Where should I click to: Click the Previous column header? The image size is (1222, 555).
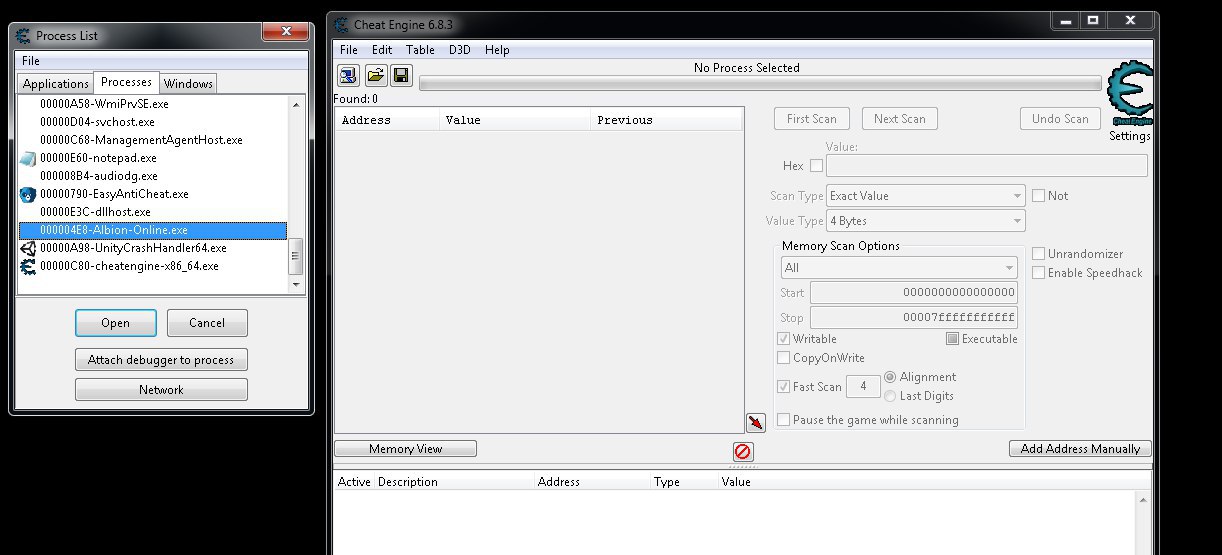666,120
